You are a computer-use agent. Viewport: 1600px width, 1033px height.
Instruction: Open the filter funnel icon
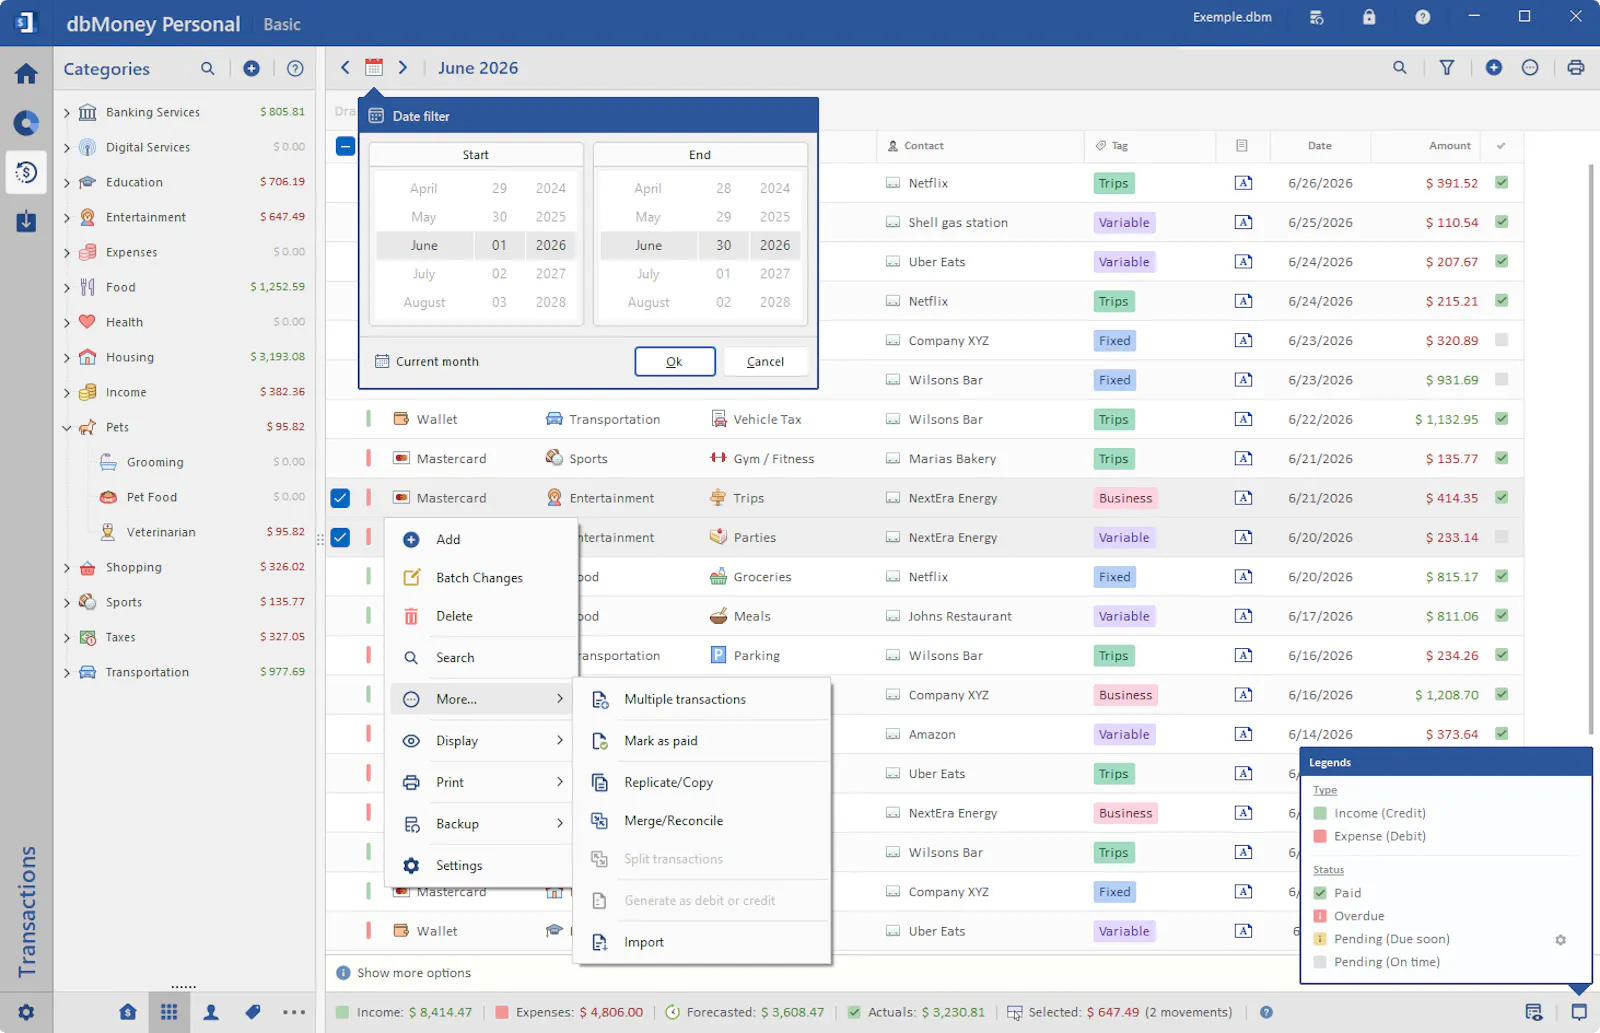tap(1446, 67)
